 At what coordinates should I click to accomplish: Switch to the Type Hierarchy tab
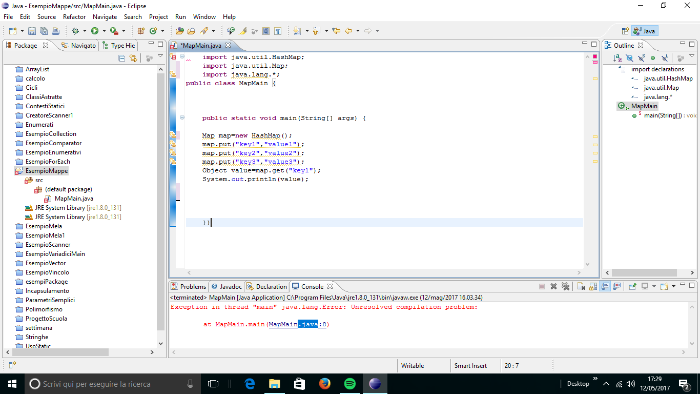(x=119, y=46)
